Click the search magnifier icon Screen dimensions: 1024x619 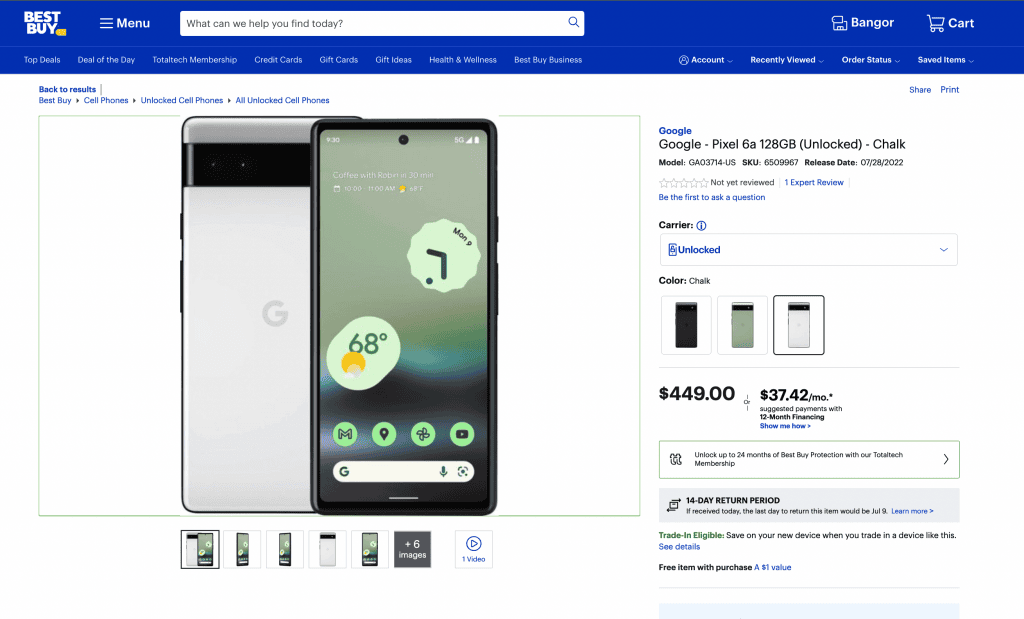click(x=573, y=22)
